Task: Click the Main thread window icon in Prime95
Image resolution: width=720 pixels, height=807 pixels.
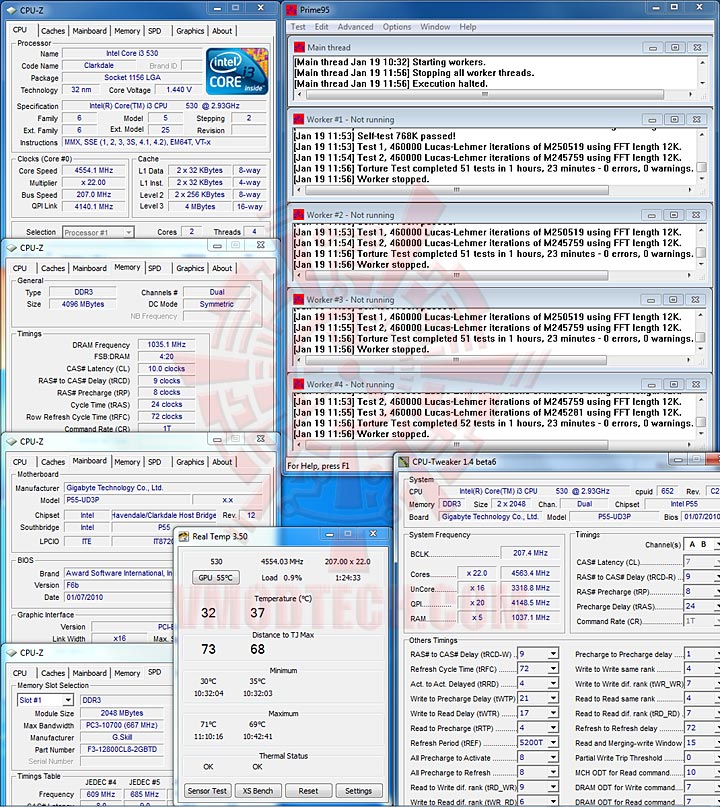Action: pos(299,47)
